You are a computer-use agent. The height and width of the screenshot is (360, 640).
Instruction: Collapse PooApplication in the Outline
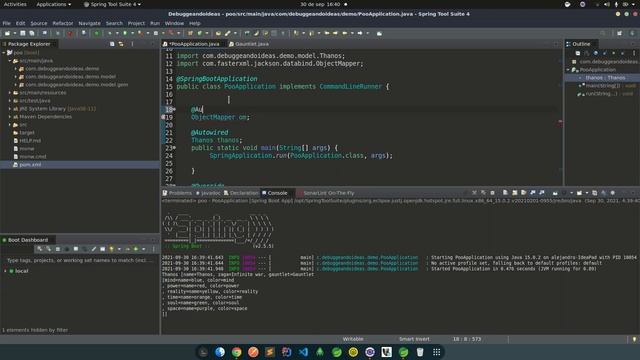(568, 70)
